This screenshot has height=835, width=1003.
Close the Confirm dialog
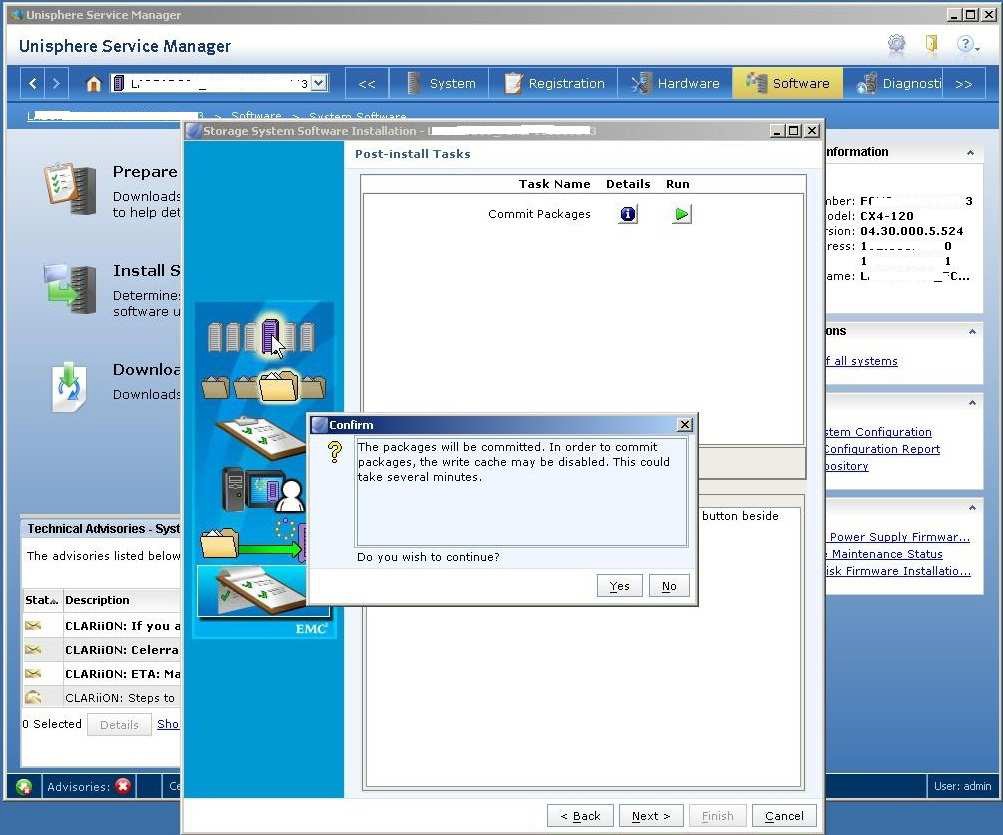click(x=684, y=424)
